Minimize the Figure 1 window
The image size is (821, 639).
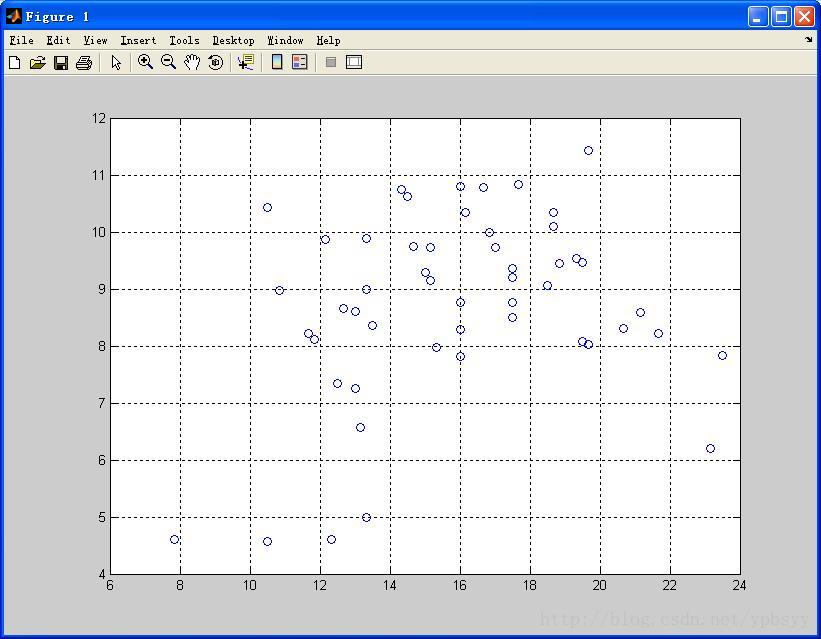click(758, 17)
